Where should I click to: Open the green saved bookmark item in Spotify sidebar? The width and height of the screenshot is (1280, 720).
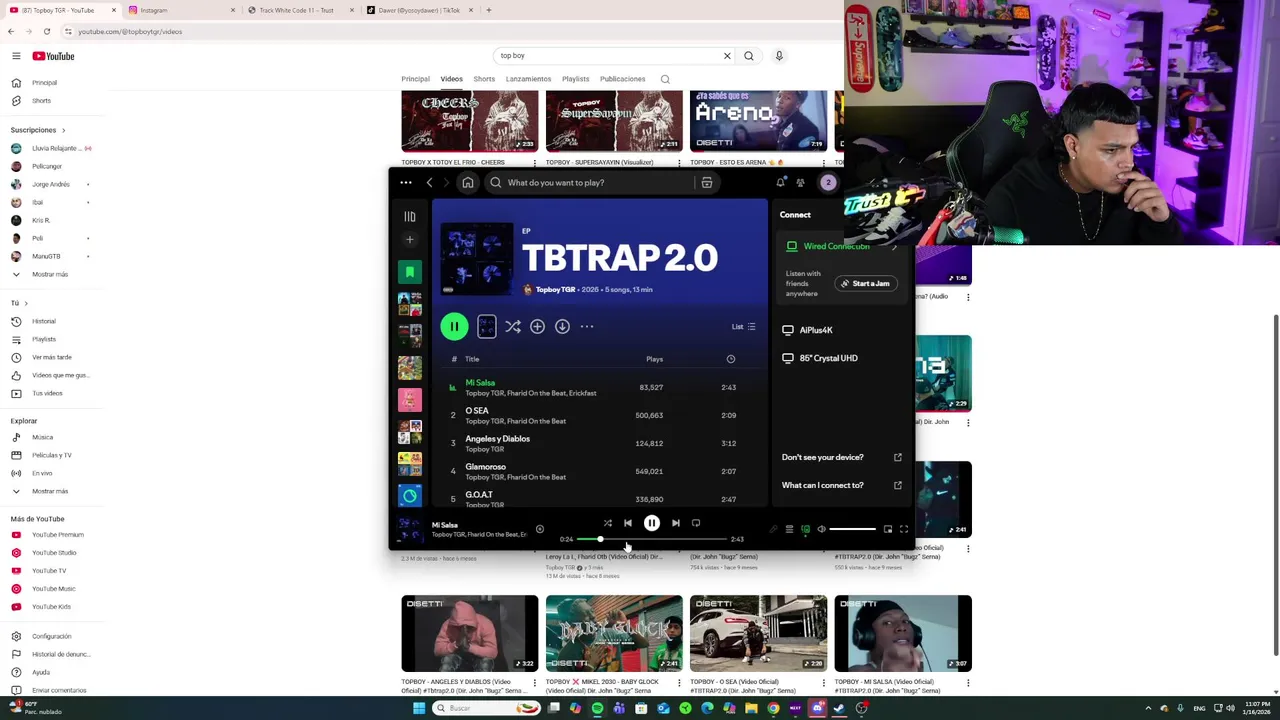pos(410,272)
